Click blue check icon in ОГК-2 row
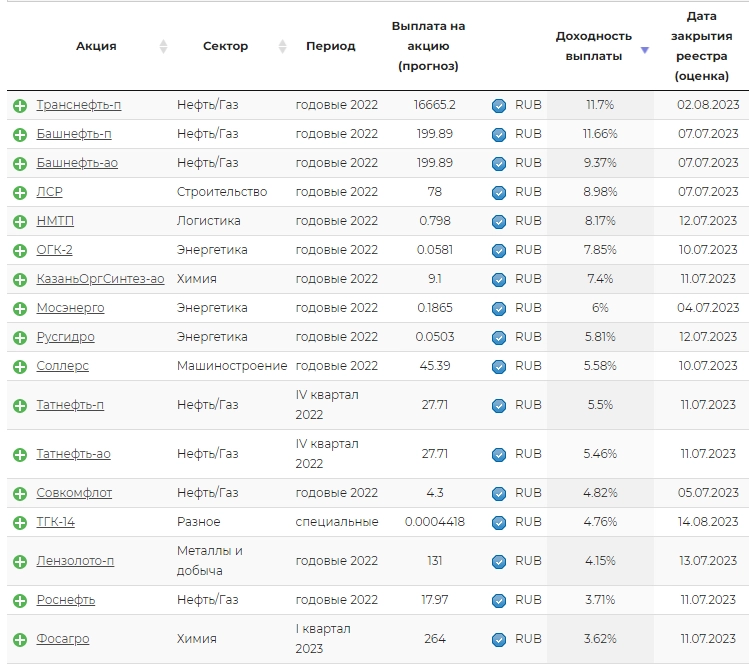The height and width of the screenshot is (664, 749). [x=499, y=251]
